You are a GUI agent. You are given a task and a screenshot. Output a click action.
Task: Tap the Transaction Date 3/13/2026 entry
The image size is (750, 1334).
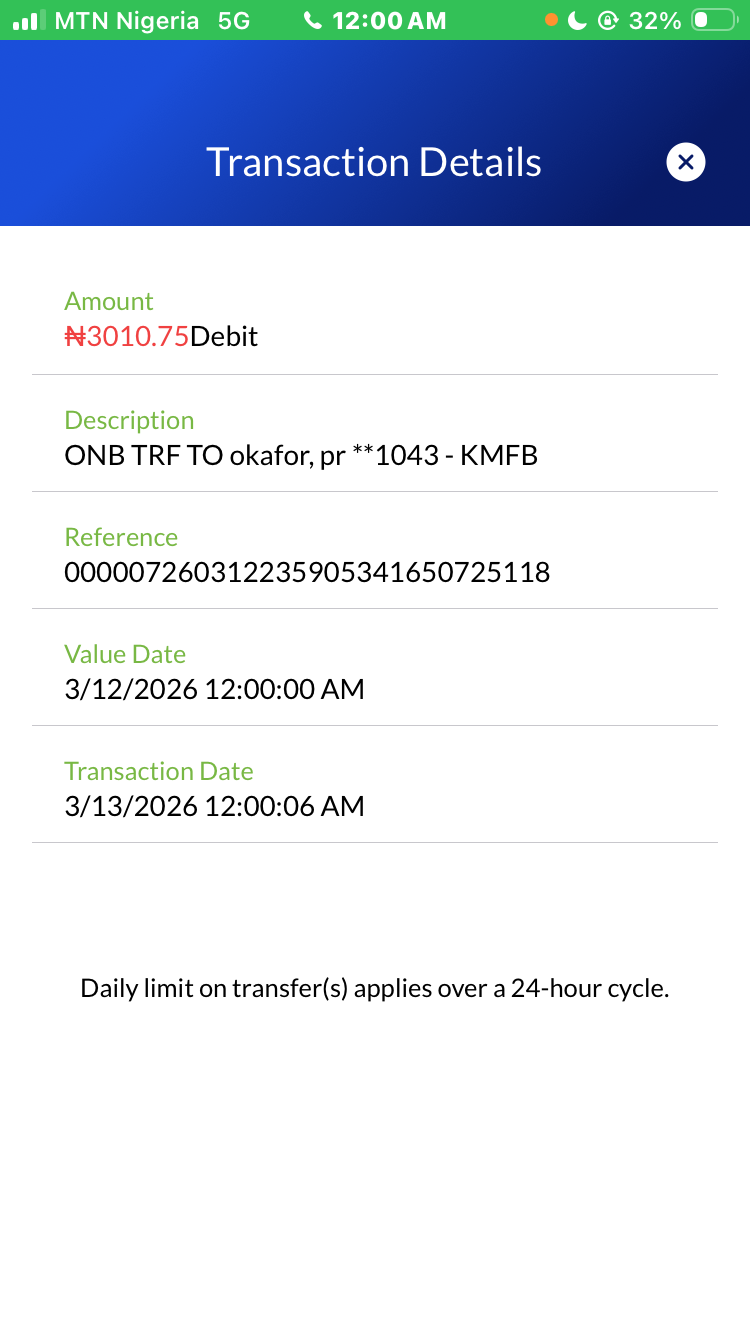pyautogui.click(x=214, y=806)
